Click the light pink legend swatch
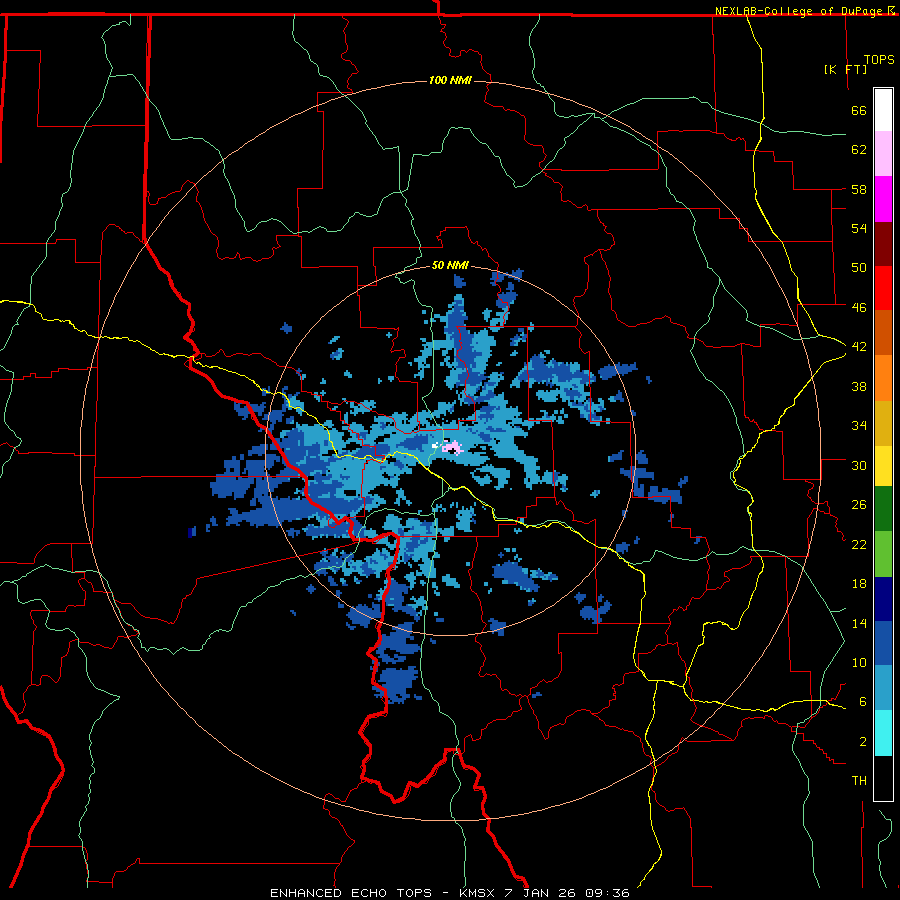Viewport: 900px width, 900px height. point(883,153)
